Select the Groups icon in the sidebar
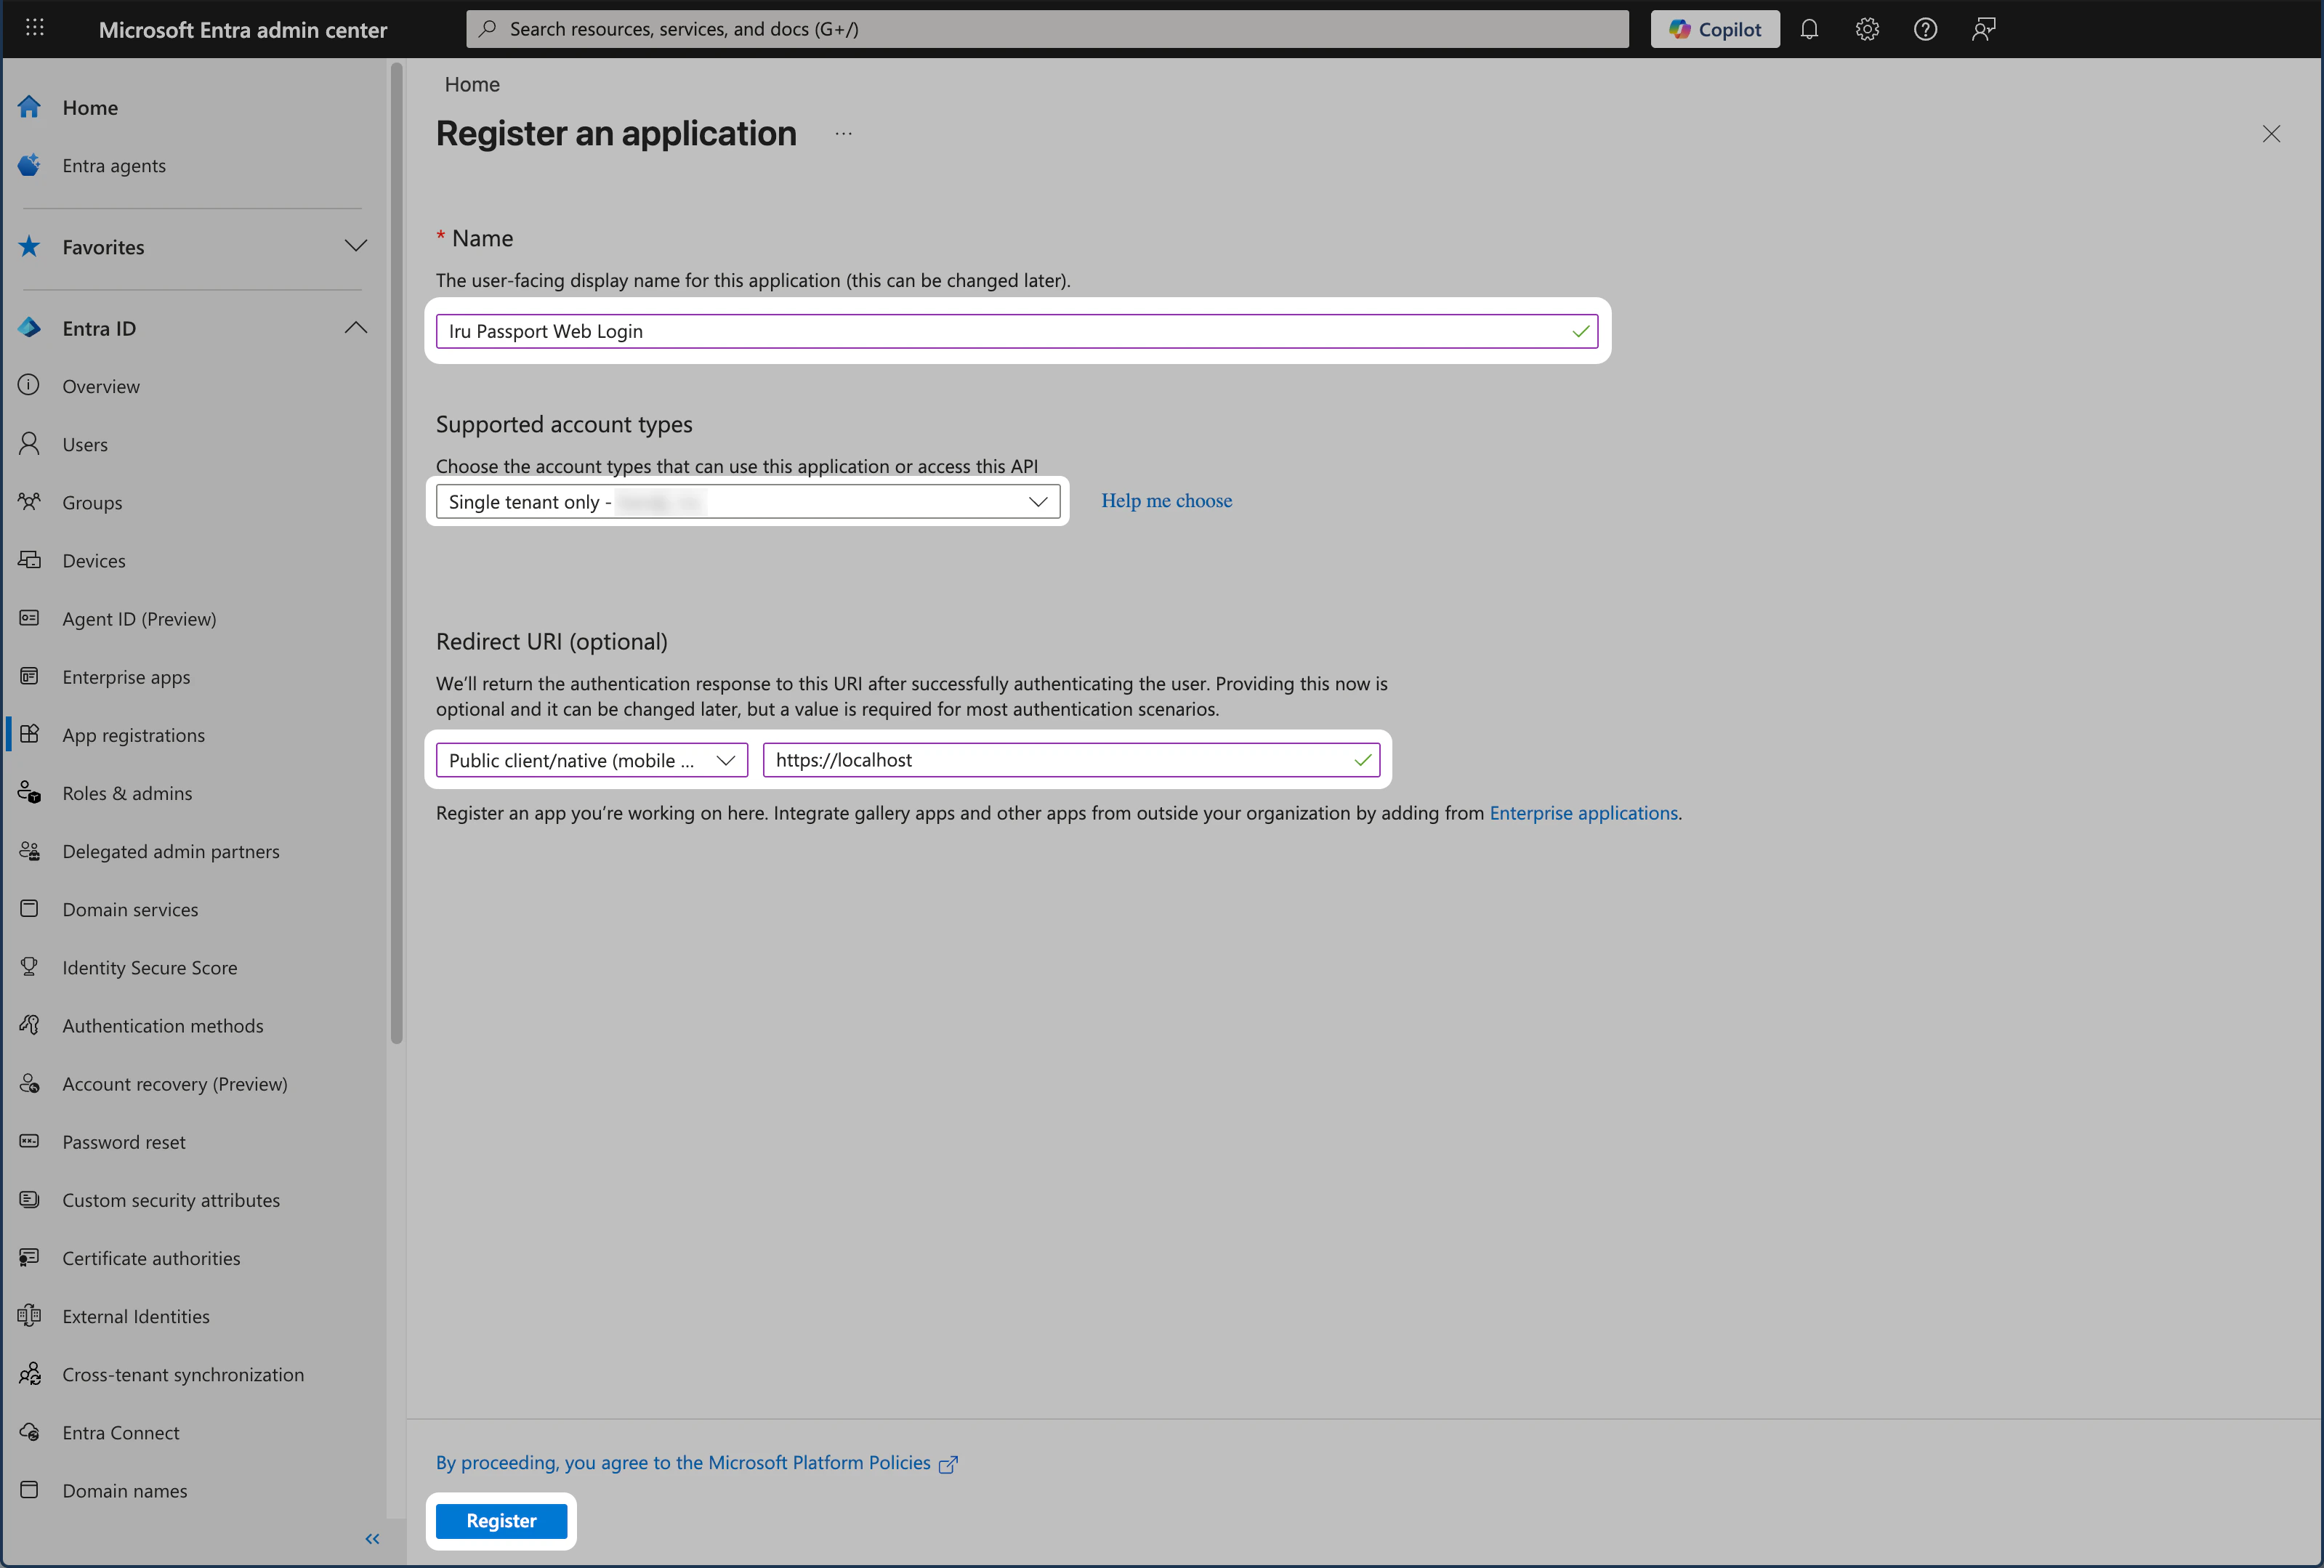2324x1568 pixels. 29,502
